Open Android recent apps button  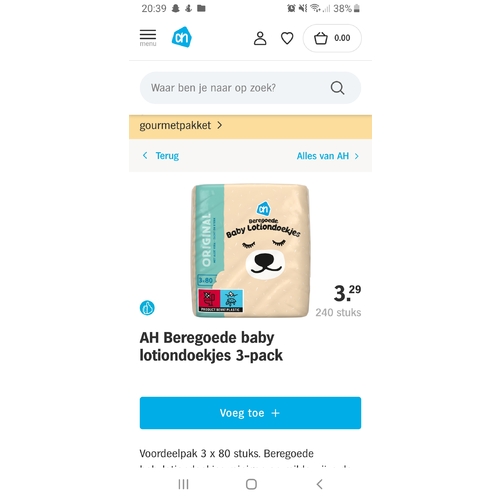tap(183, 484)
